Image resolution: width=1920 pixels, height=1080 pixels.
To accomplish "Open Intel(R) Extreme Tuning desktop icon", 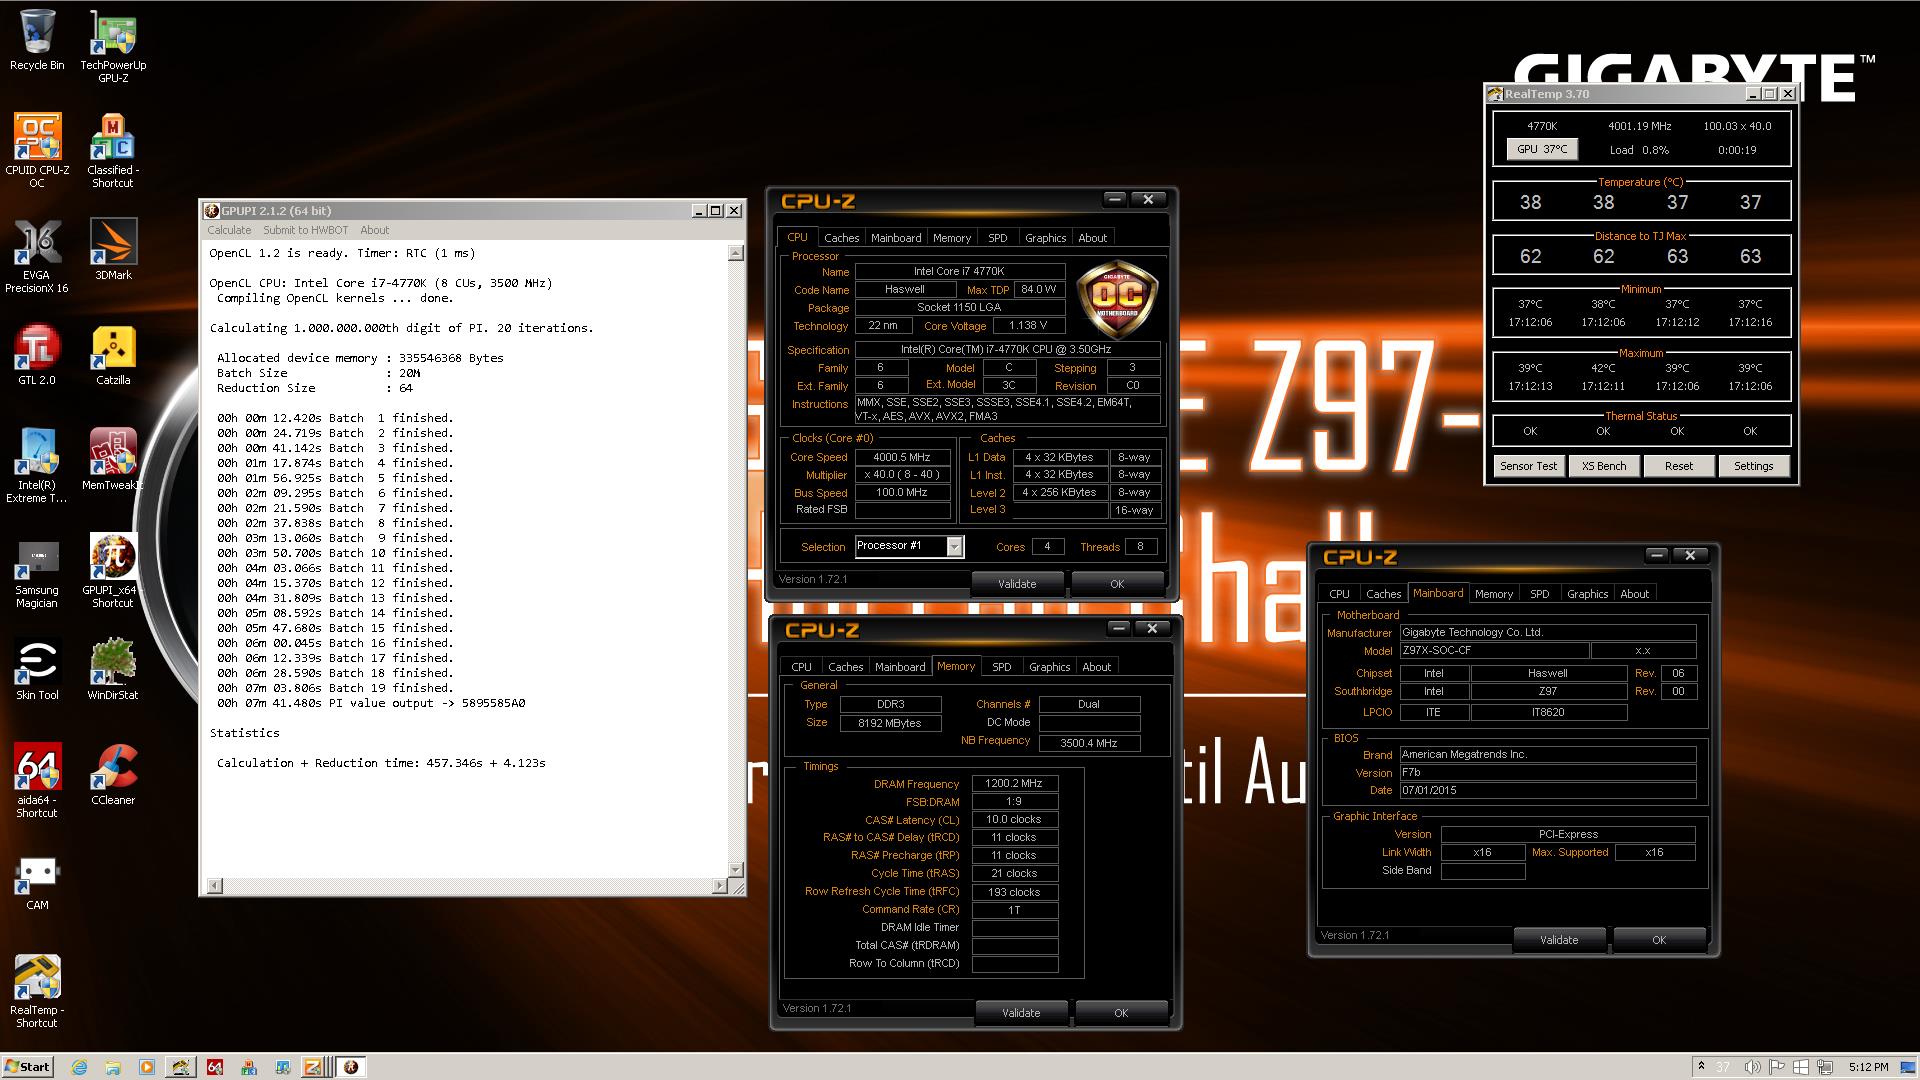I will (x=37, y=466).
